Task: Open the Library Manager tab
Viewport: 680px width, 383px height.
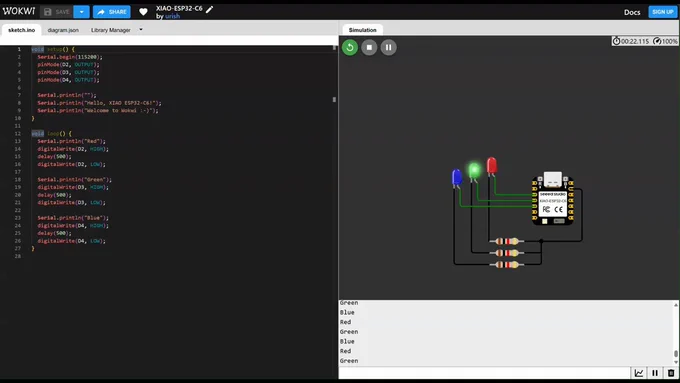Action: (111, 30)
